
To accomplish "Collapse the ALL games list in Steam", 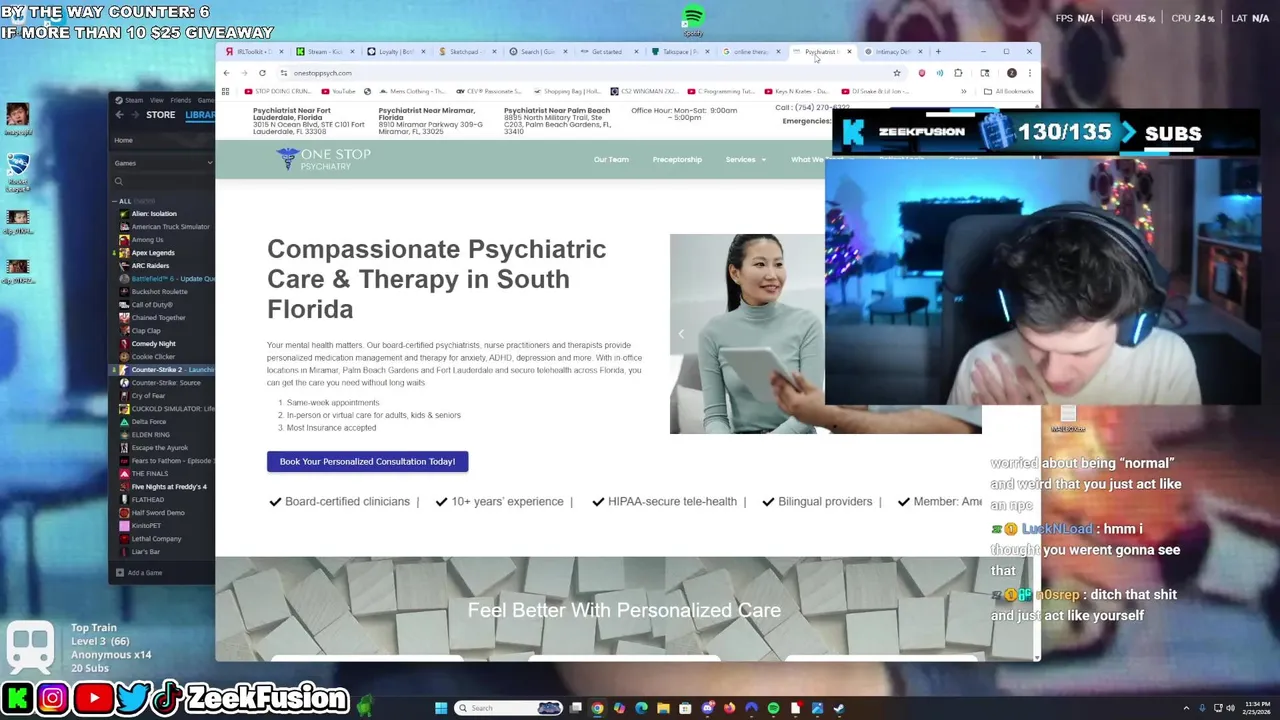I will tap(114, 201).
